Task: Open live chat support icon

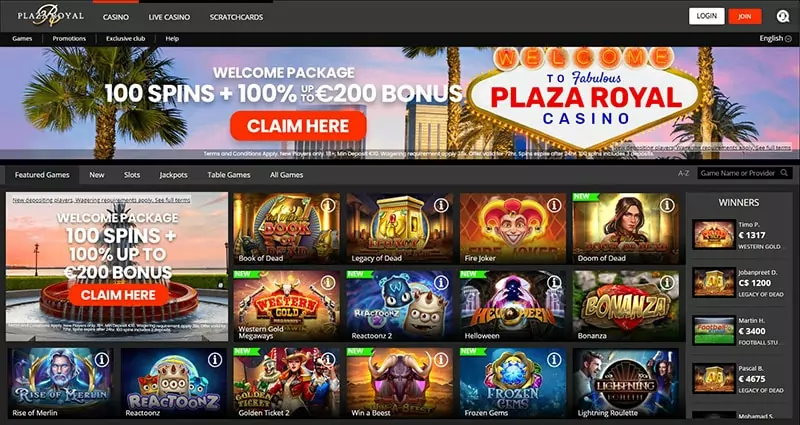Action: tap(783, 16)
